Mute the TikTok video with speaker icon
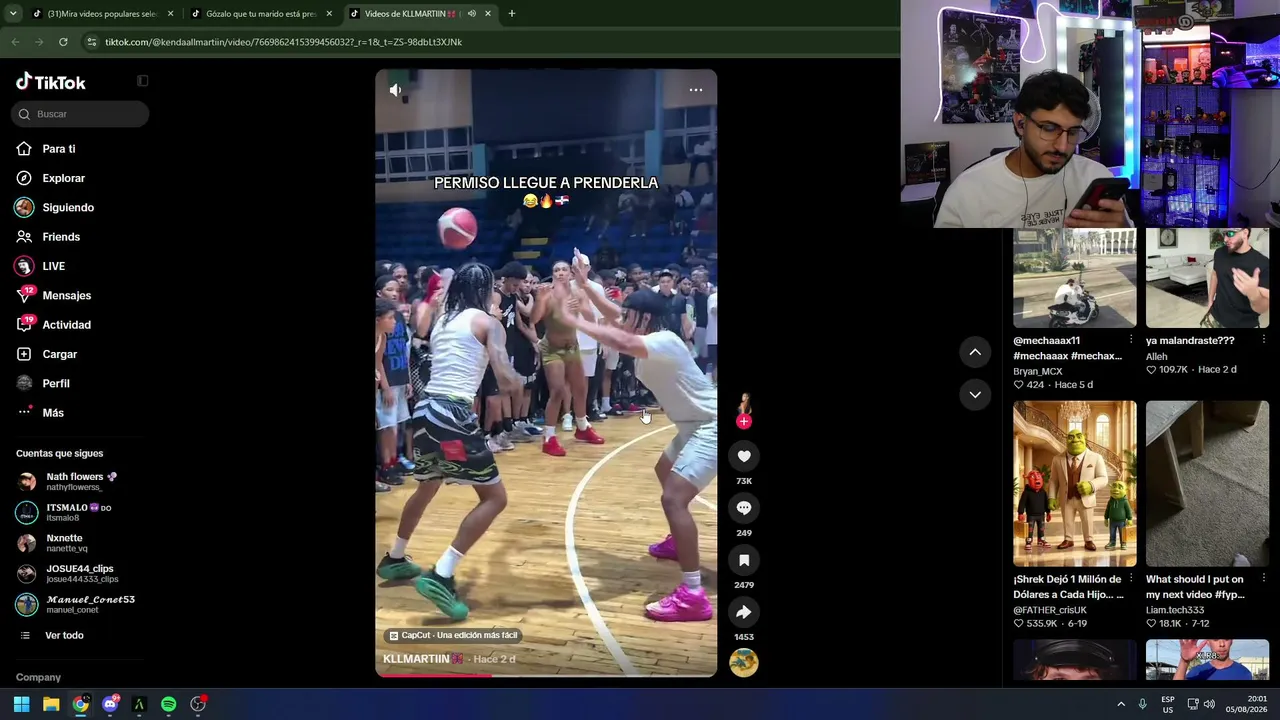This screenshot has width=1280, height=720. 395,90
